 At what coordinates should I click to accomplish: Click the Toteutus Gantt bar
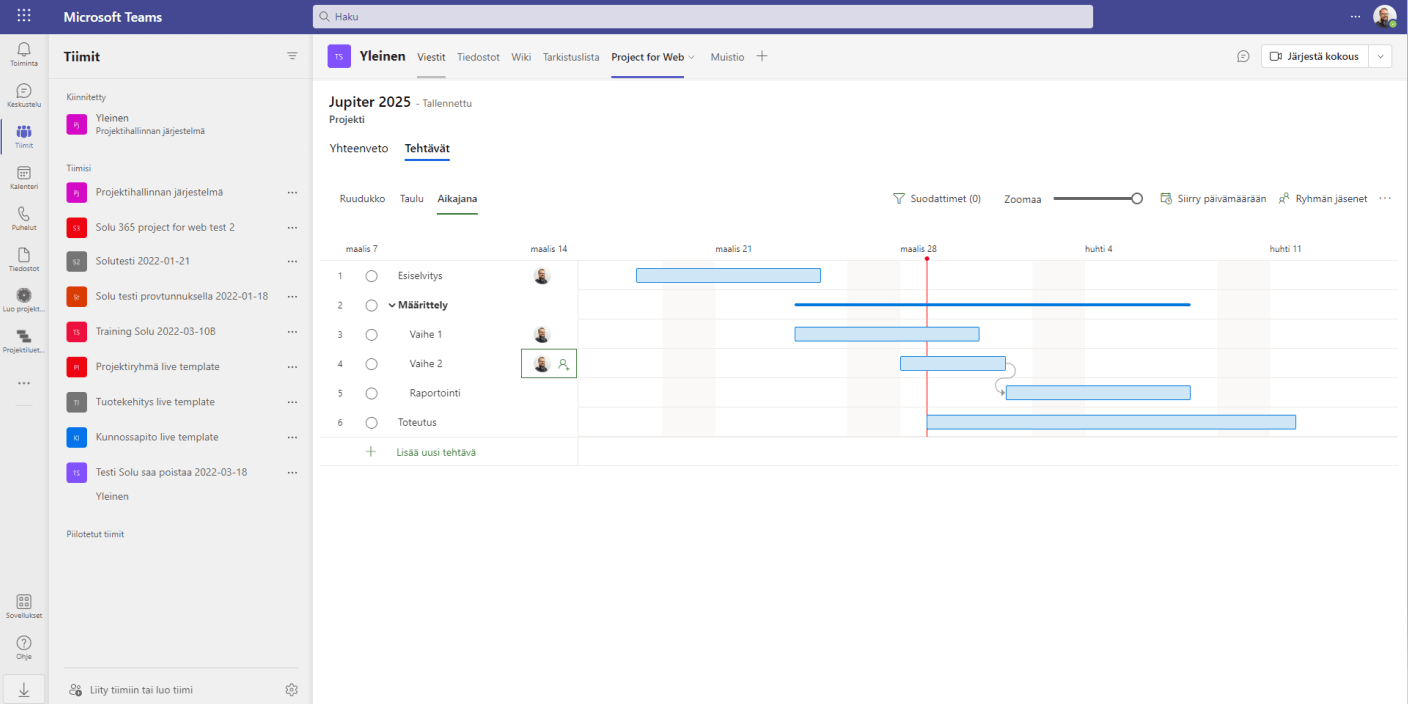pos(1111,422)
